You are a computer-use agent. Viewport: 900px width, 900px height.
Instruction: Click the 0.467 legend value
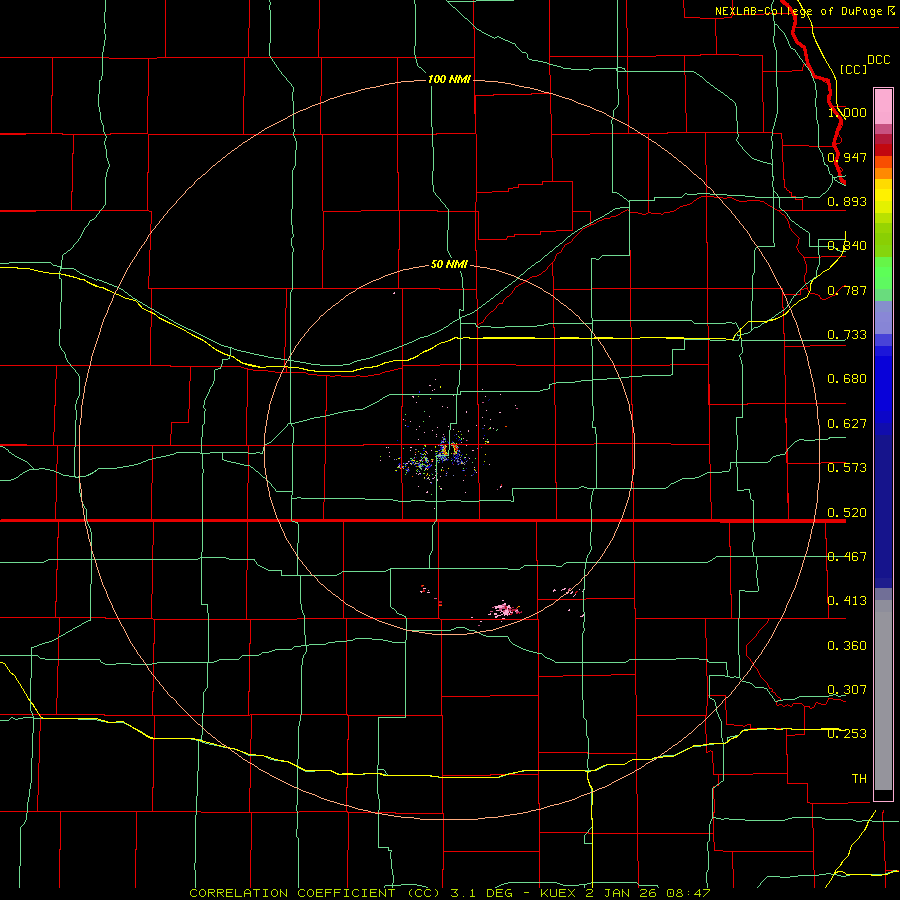coord(847,557)
